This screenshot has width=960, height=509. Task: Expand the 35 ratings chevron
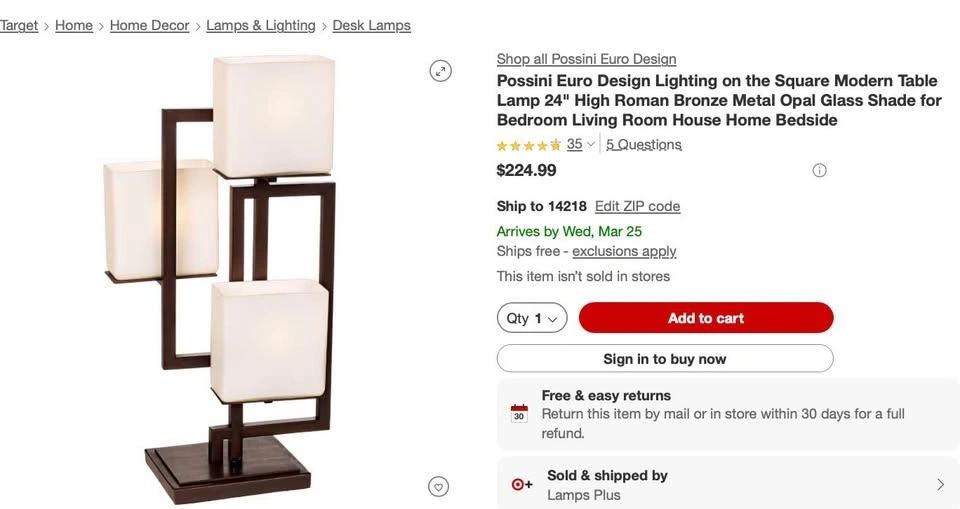tap(591, 145)
